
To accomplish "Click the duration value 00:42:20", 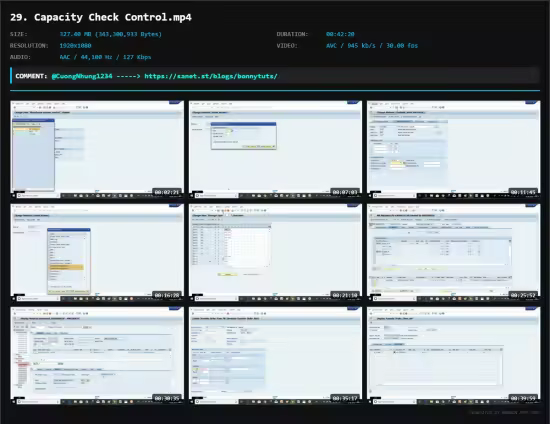I will [x=340, y=34].
